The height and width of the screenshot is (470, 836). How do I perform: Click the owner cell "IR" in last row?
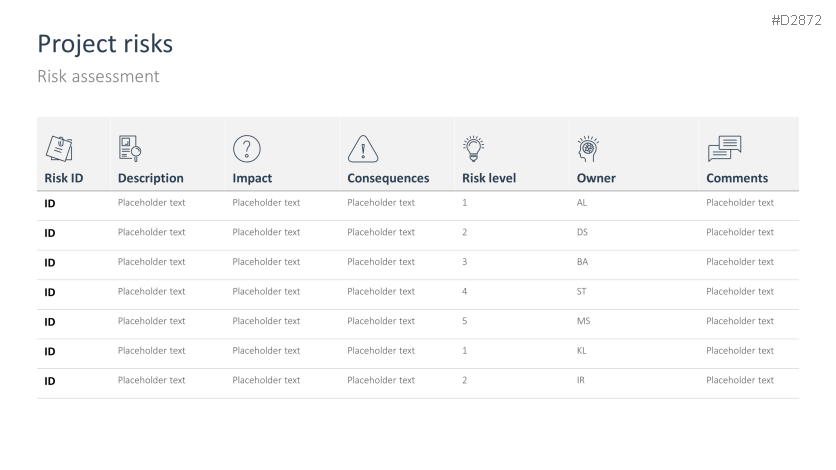pyautogui.click(x=581, y=380)
